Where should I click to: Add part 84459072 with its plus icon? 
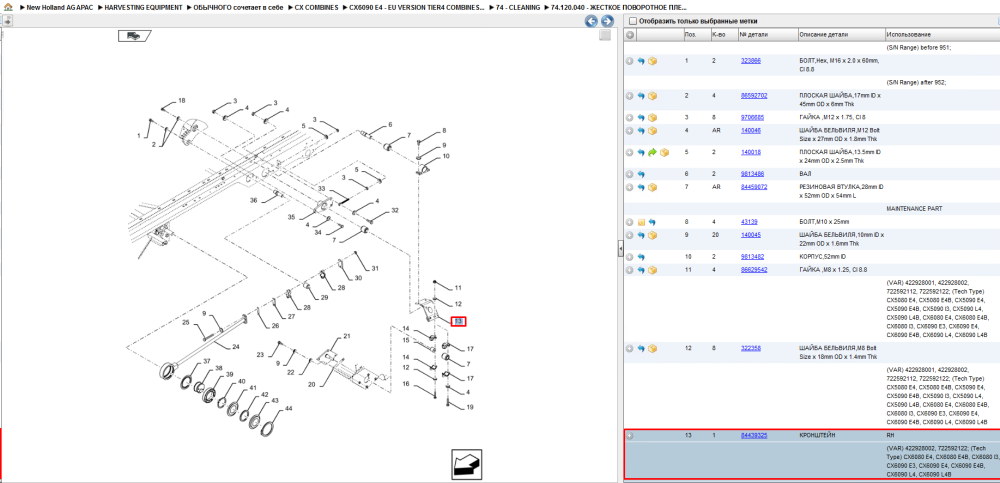[x=629, y=188]
